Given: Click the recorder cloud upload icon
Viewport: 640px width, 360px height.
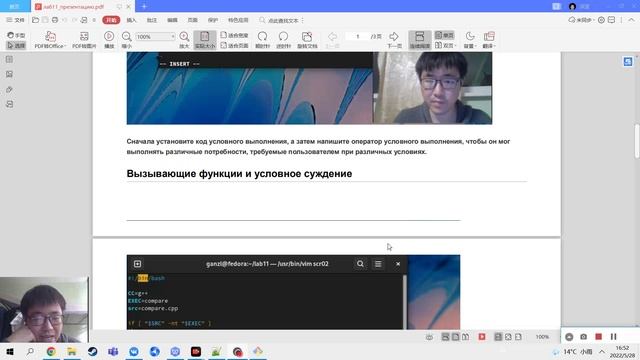Looking at the screenshot, I should point(569,337).
